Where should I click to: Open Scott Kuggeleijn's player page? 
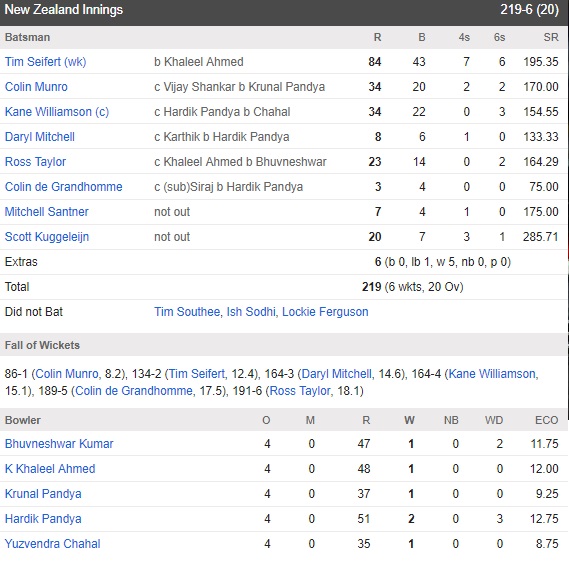point(47,237)
